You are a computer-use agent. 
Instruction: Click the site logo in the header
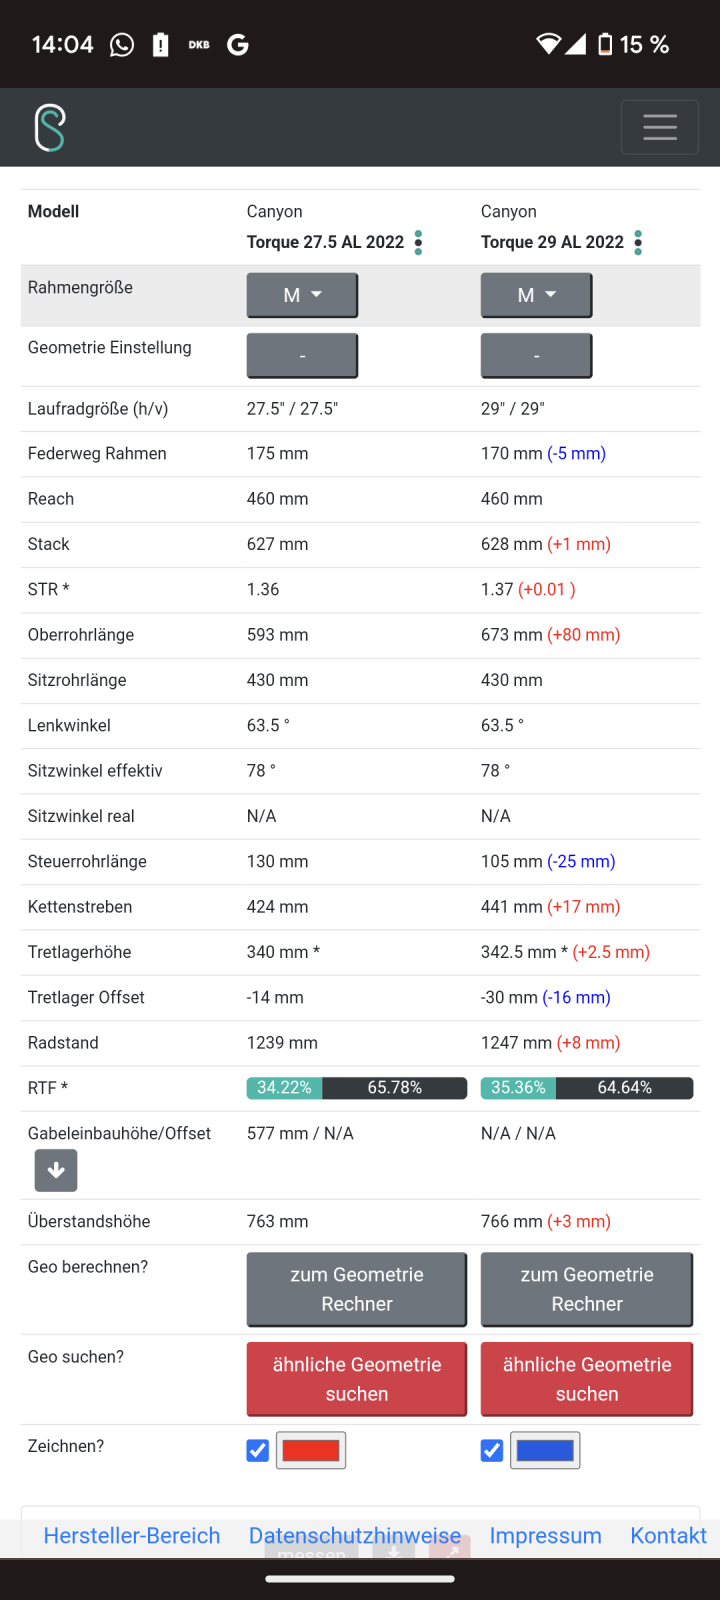(50, 128)
